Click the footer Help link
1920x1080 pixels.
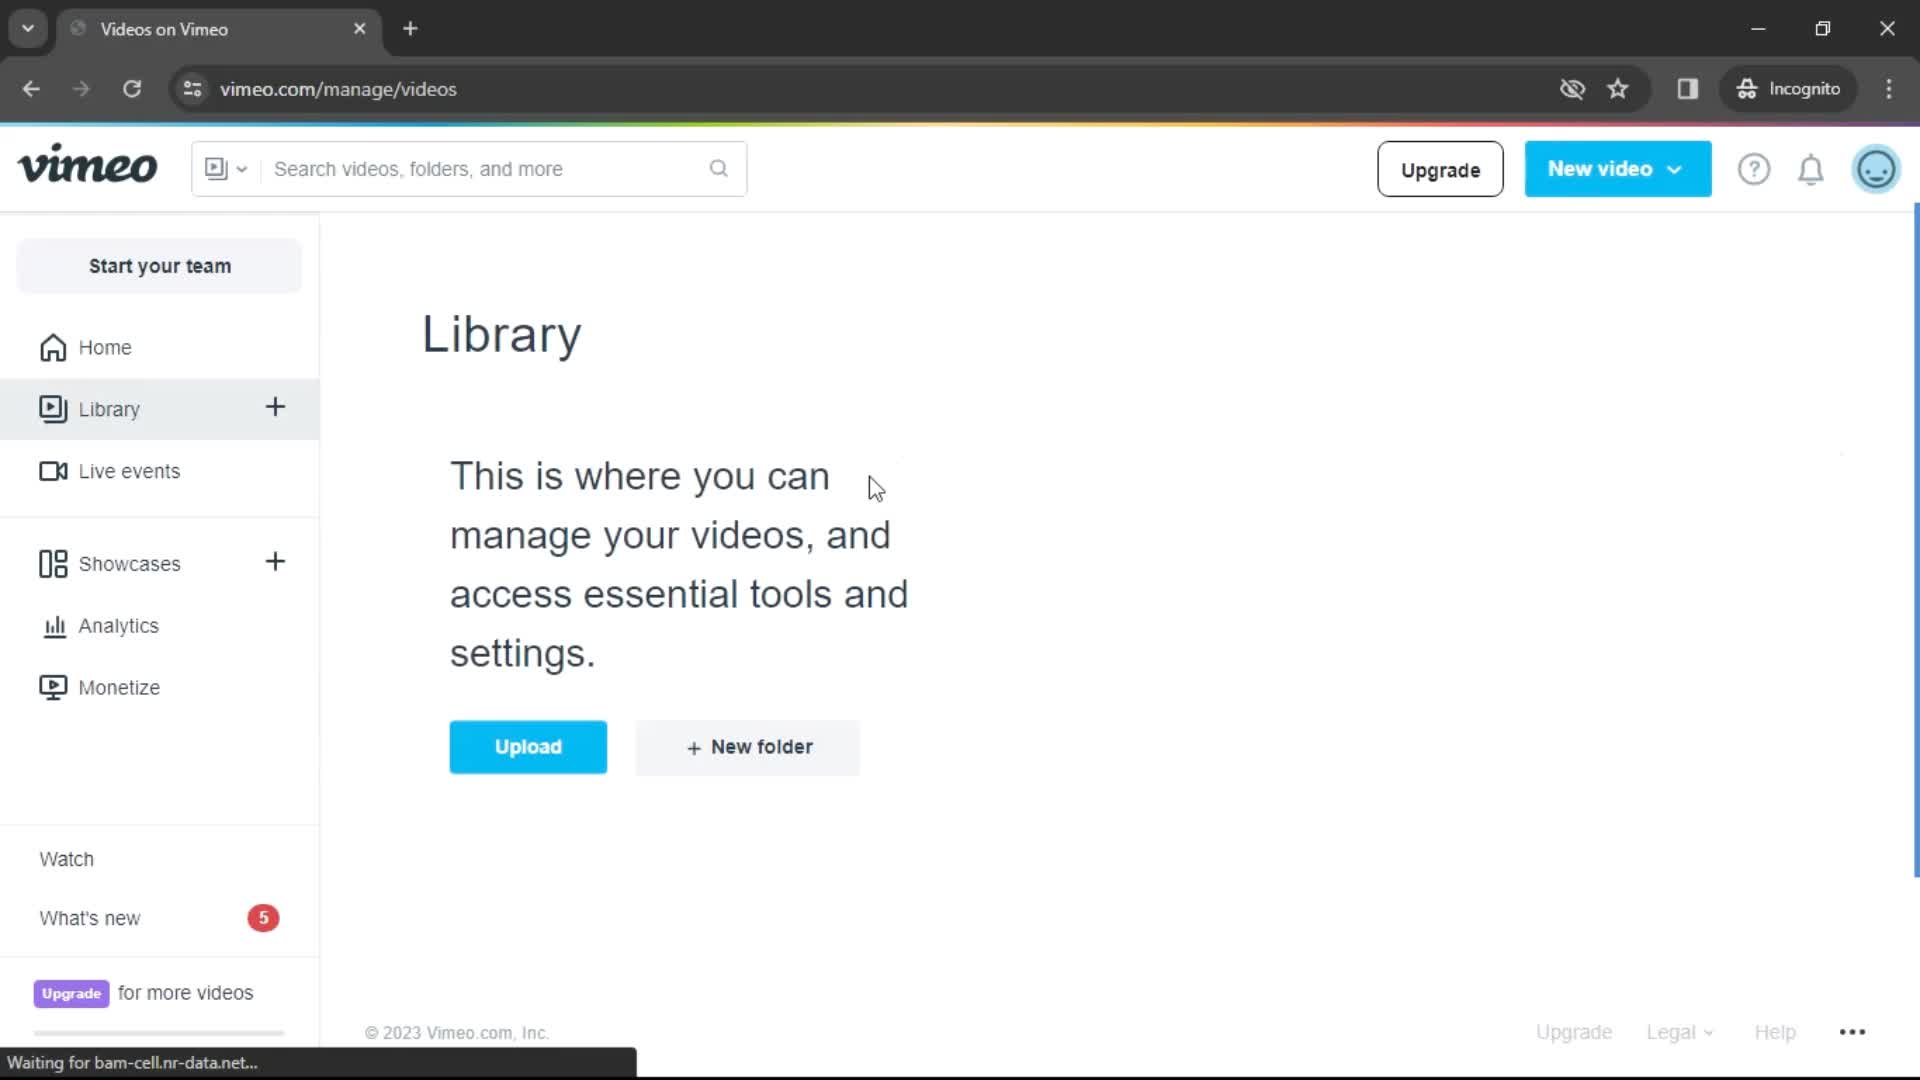(x=1775, y=1032)
